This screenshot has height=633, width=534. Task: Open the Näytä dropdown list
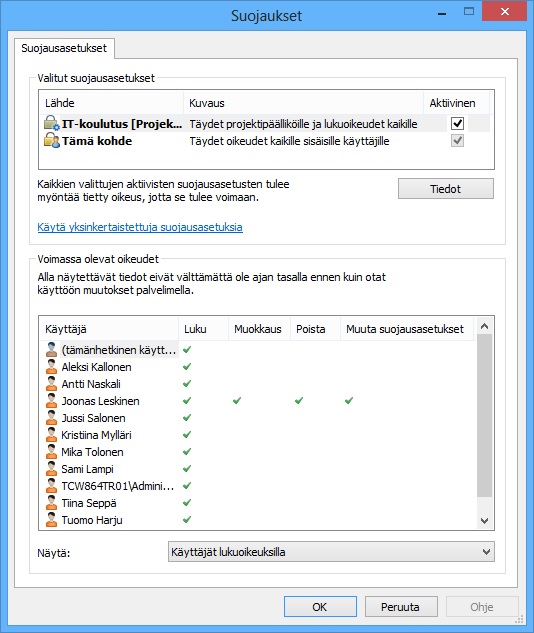point(331,552)
